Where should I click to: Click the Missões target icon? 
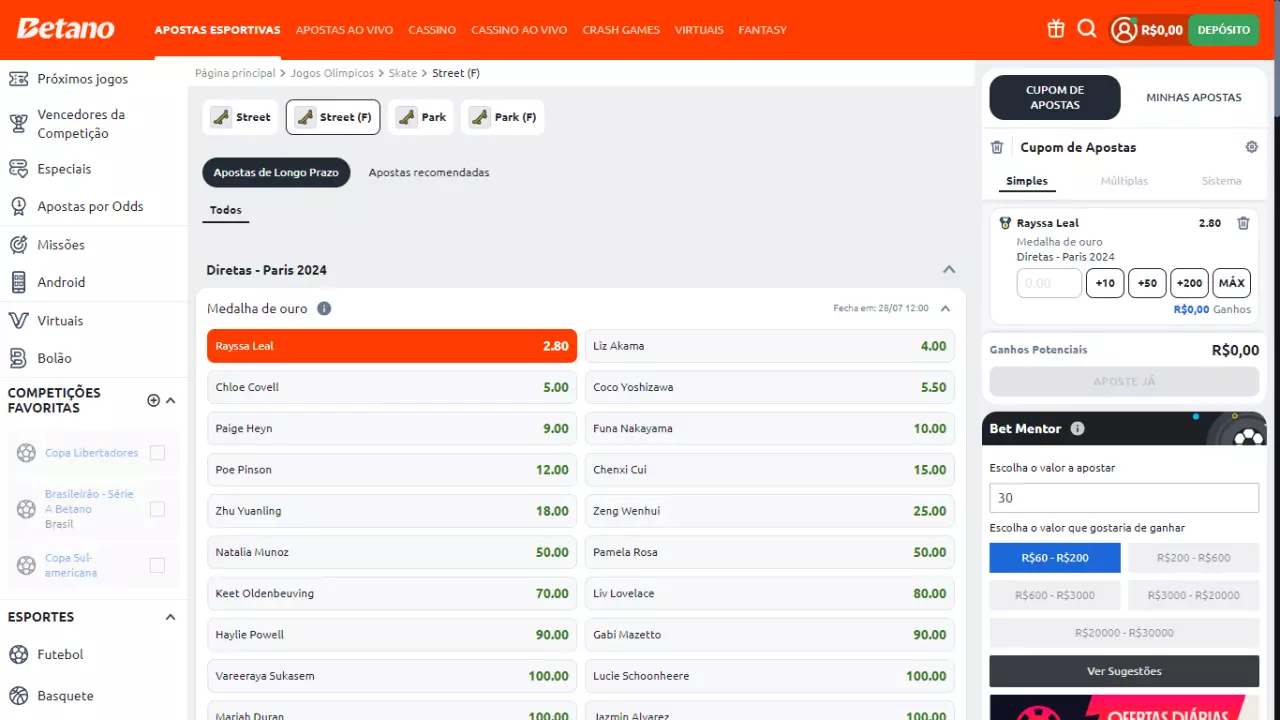point(18,244)
